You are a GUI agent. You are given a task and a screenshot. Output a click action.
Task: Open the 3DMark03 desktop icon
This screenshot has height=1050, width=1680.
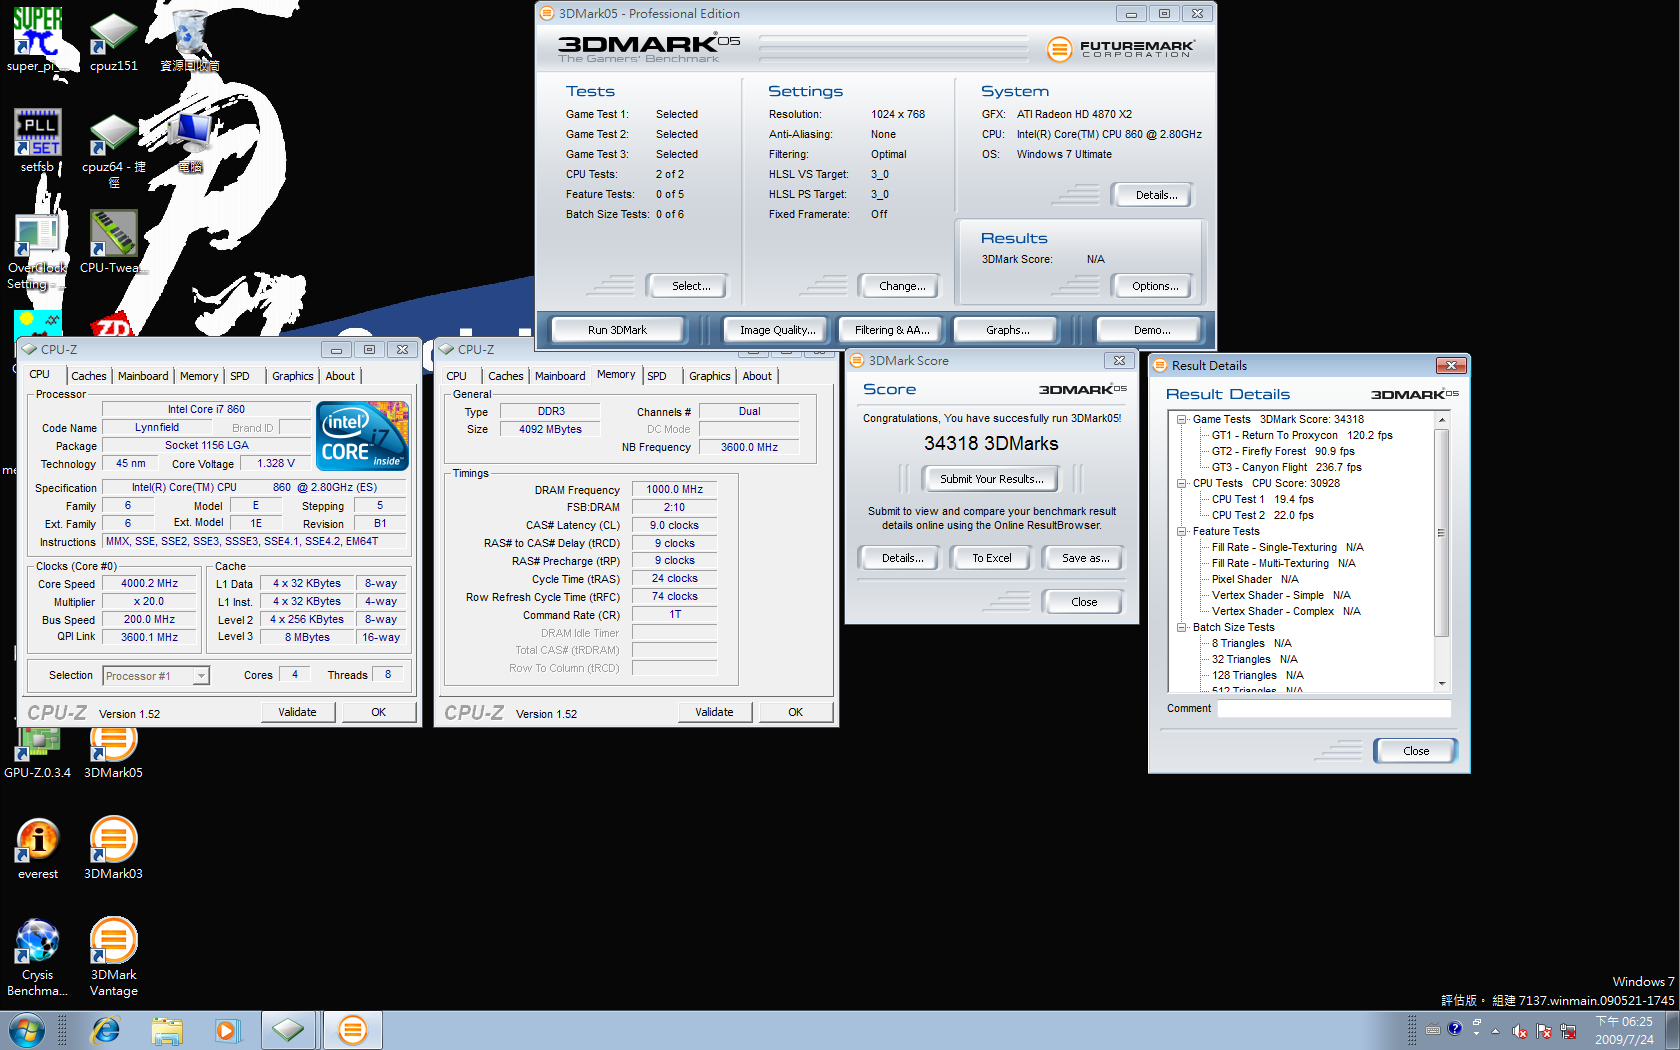(x=113, y=842)
